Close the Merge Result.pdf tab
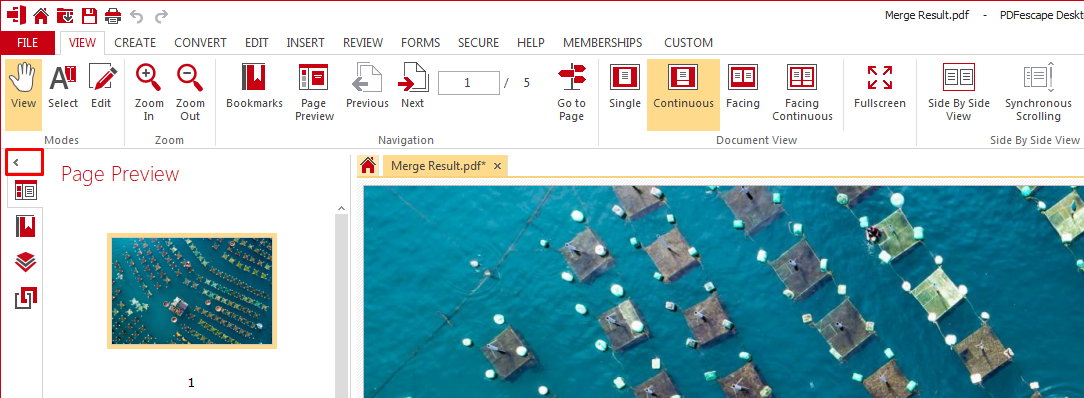The image size is (1084, 398). [x=497, y=166]
